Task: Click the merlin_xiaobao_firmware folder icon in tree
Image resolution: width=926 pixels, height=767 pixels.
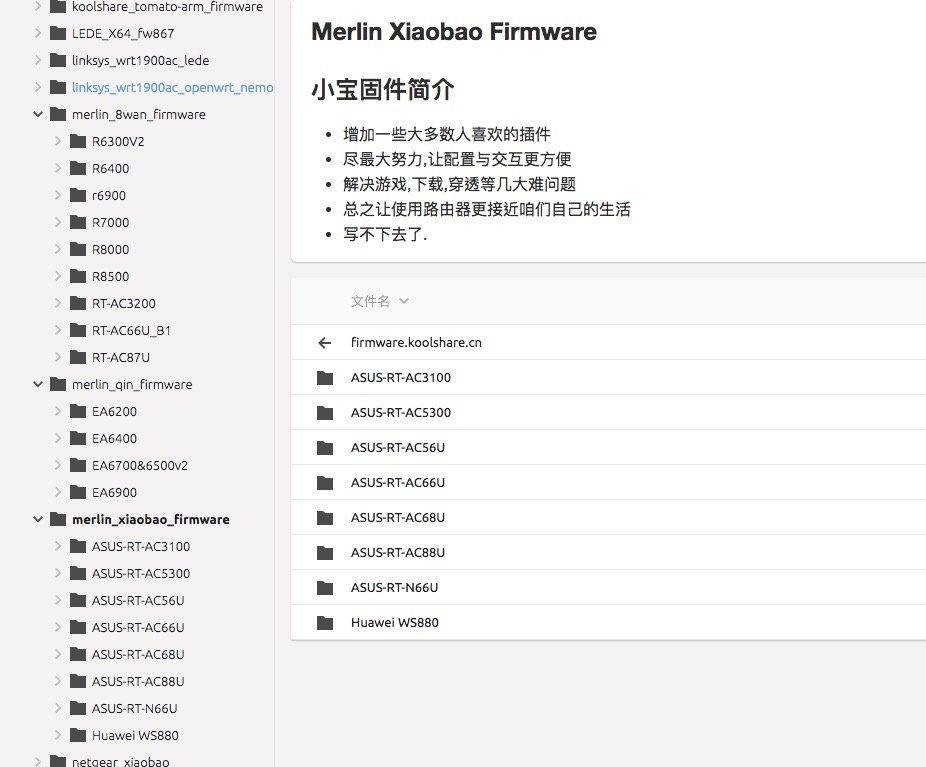Action: point(58,519)
